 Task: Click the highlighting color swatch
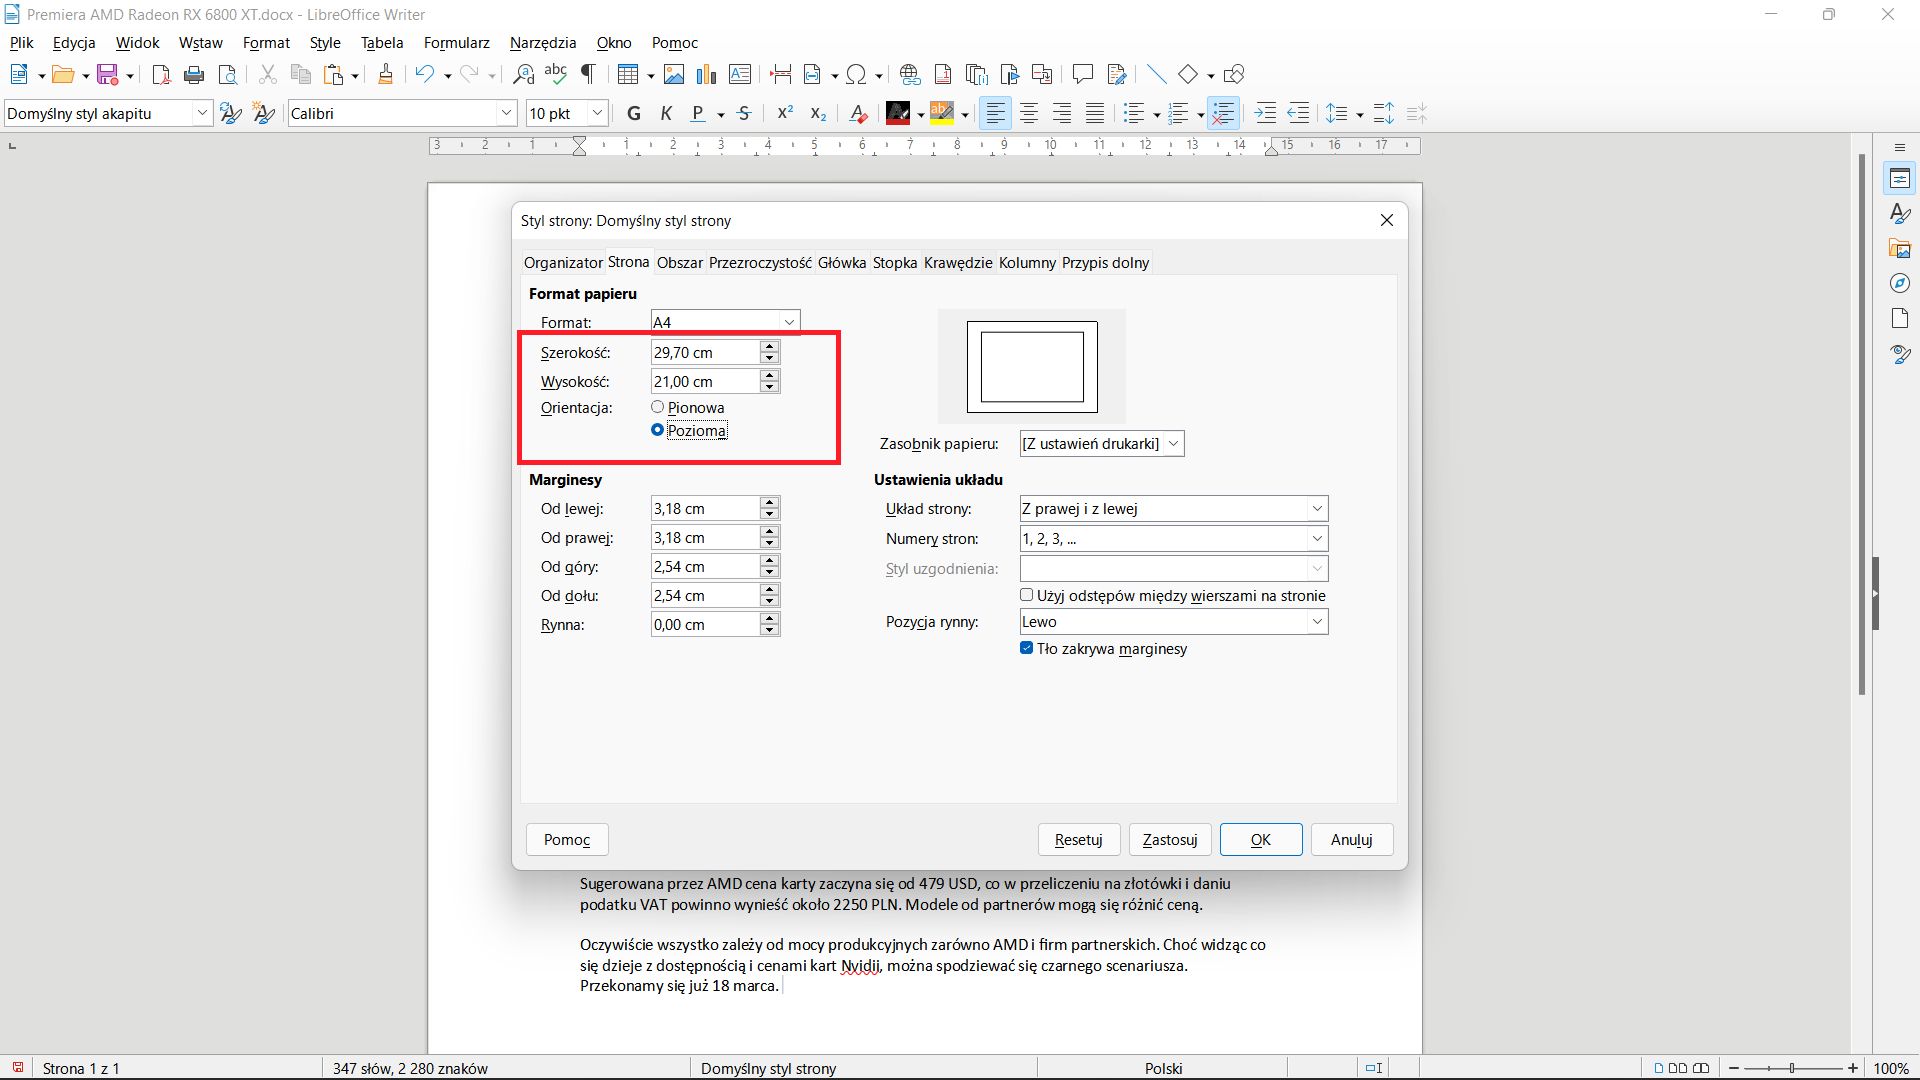tap(941, 114)
